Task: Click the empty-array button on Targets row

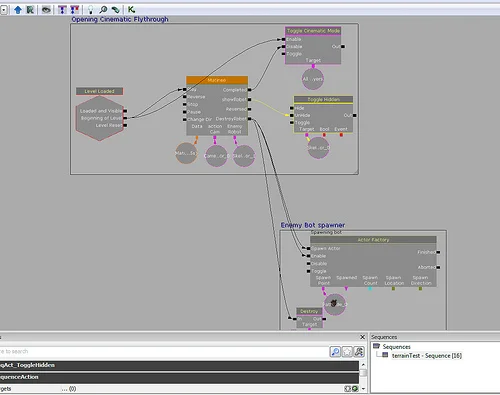Action: pos(348,389)
